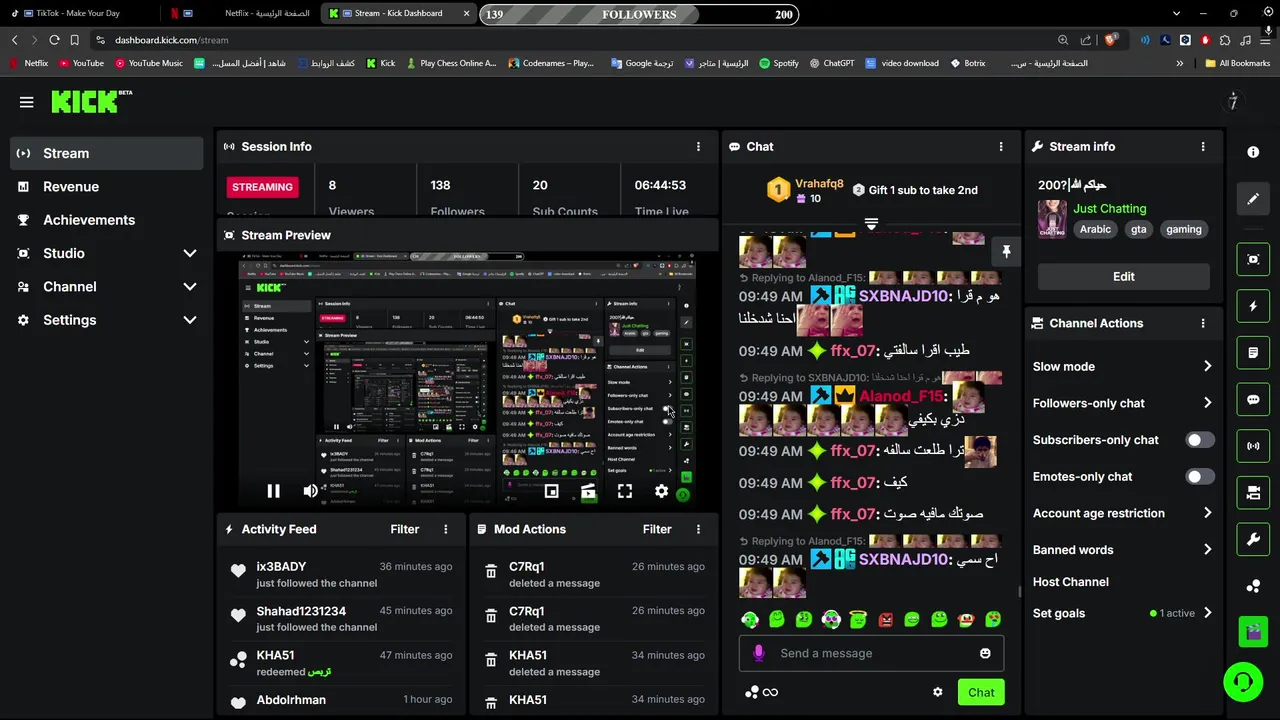
Task: Expand the Channel sidebar section
Action: click(x=190, y=287)
